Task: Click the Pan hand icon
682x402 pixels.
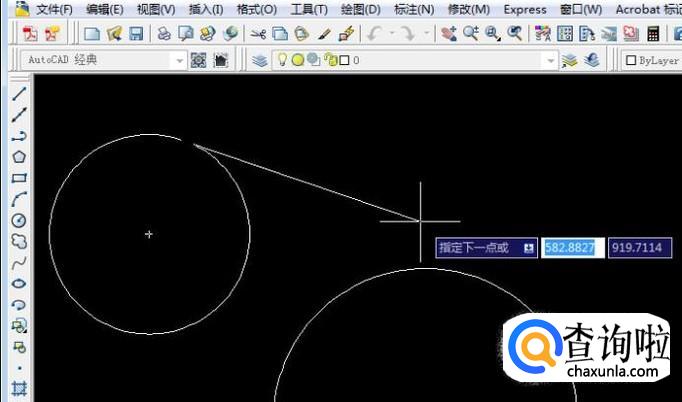Action: 448,34
